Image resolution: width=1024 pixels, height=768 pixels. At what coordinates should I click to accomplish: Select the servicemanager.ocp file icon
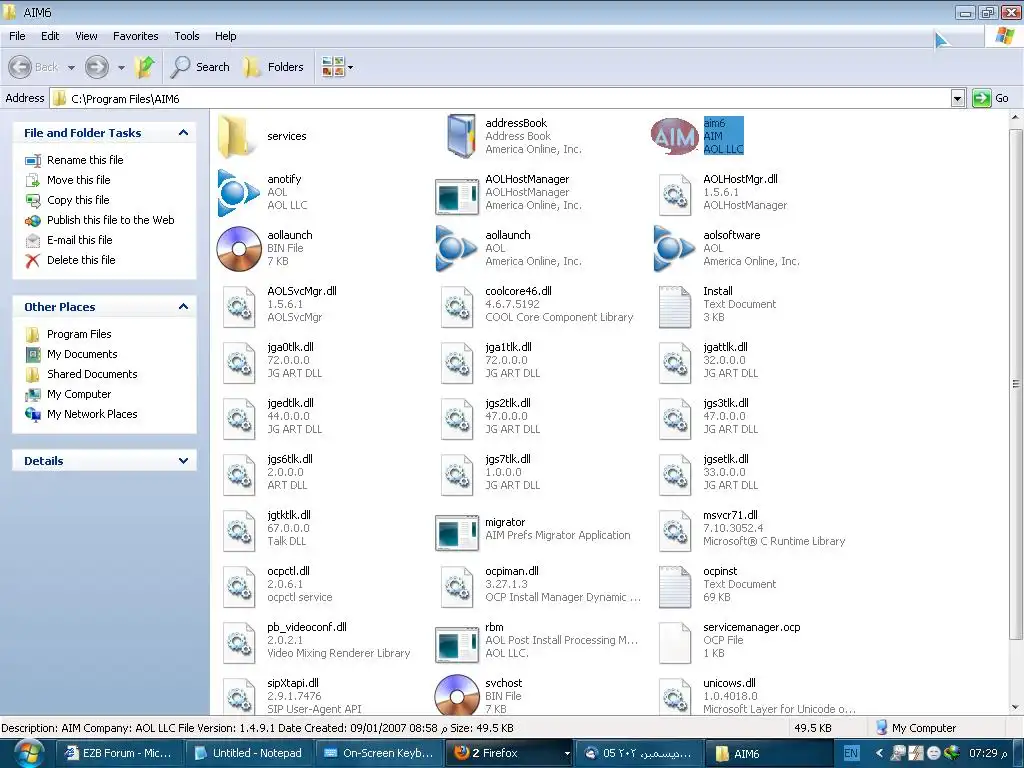675,643
